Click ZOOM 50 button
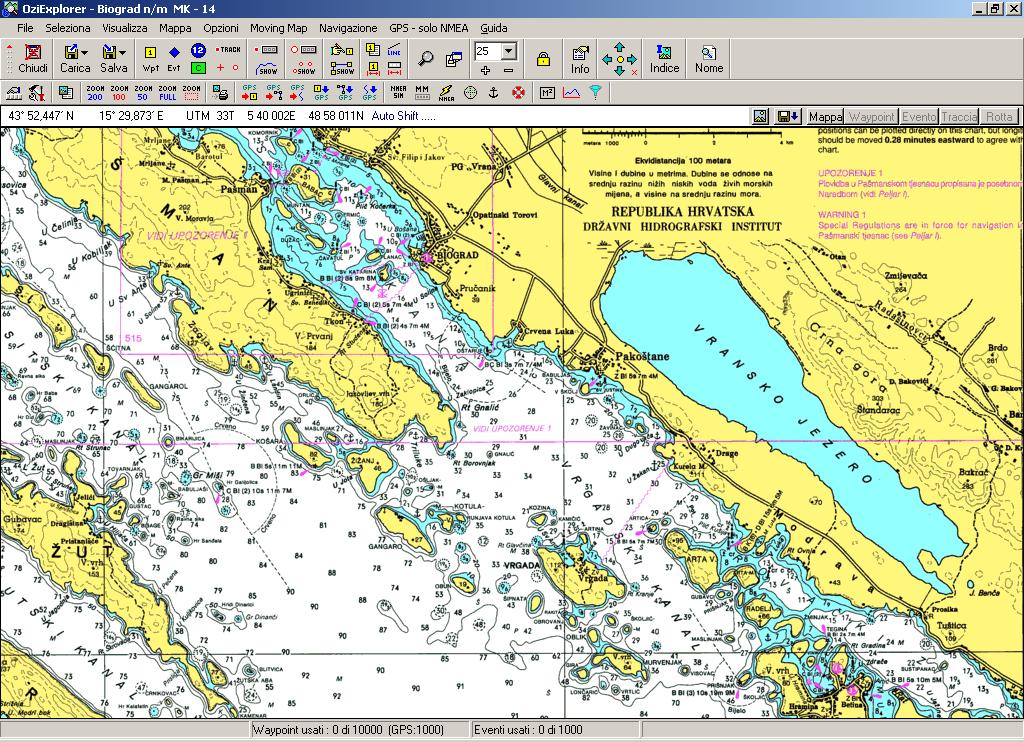This screenshot has height=742, width=1024. 143,93
